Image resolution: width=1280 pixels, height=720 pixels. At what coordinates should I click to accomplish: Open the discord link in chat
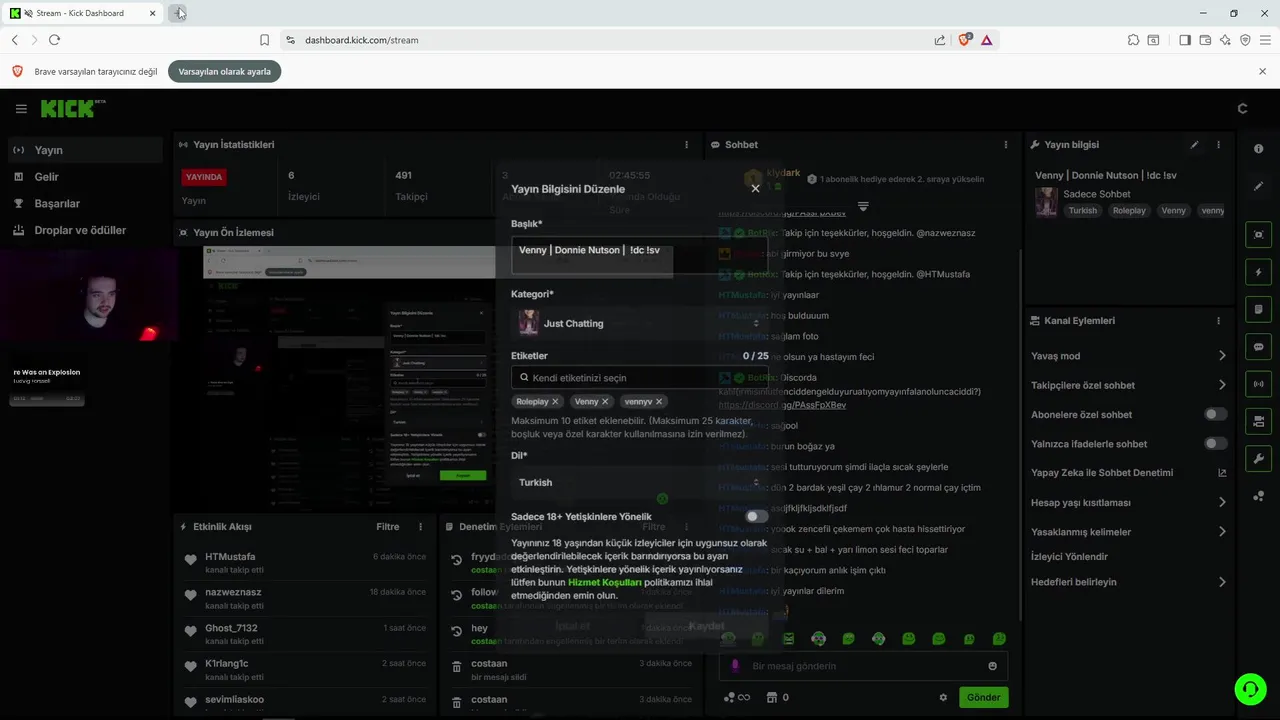tap(782, 405)
